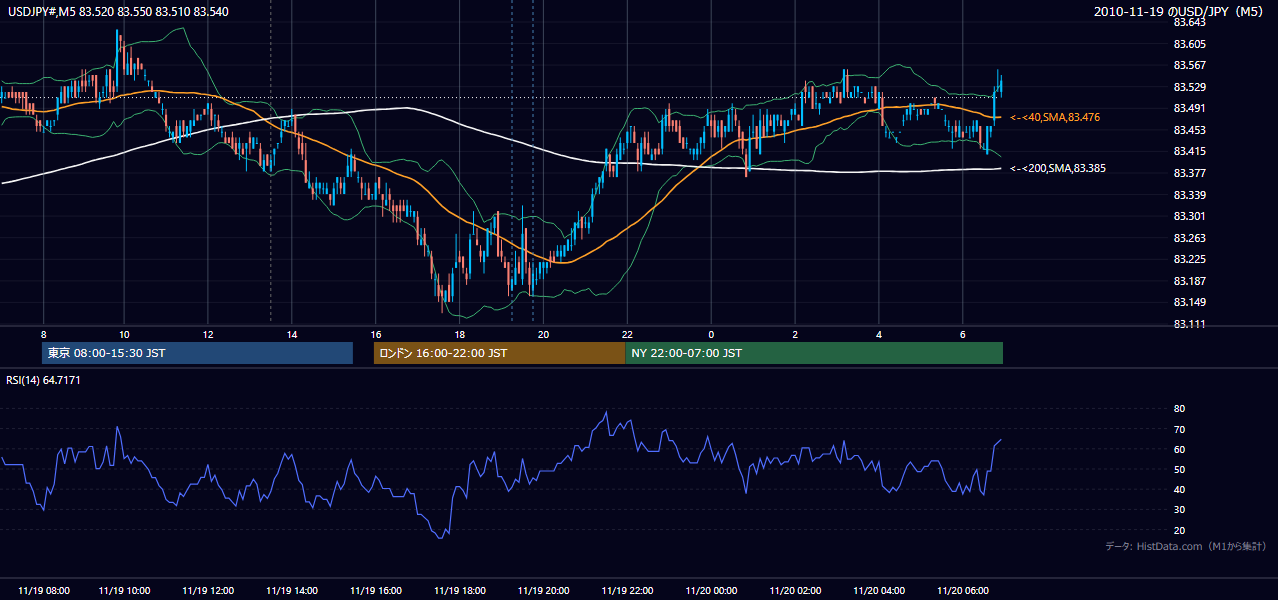
Task: Click the hour 18 label under the price chart
Action: [459, 334]
